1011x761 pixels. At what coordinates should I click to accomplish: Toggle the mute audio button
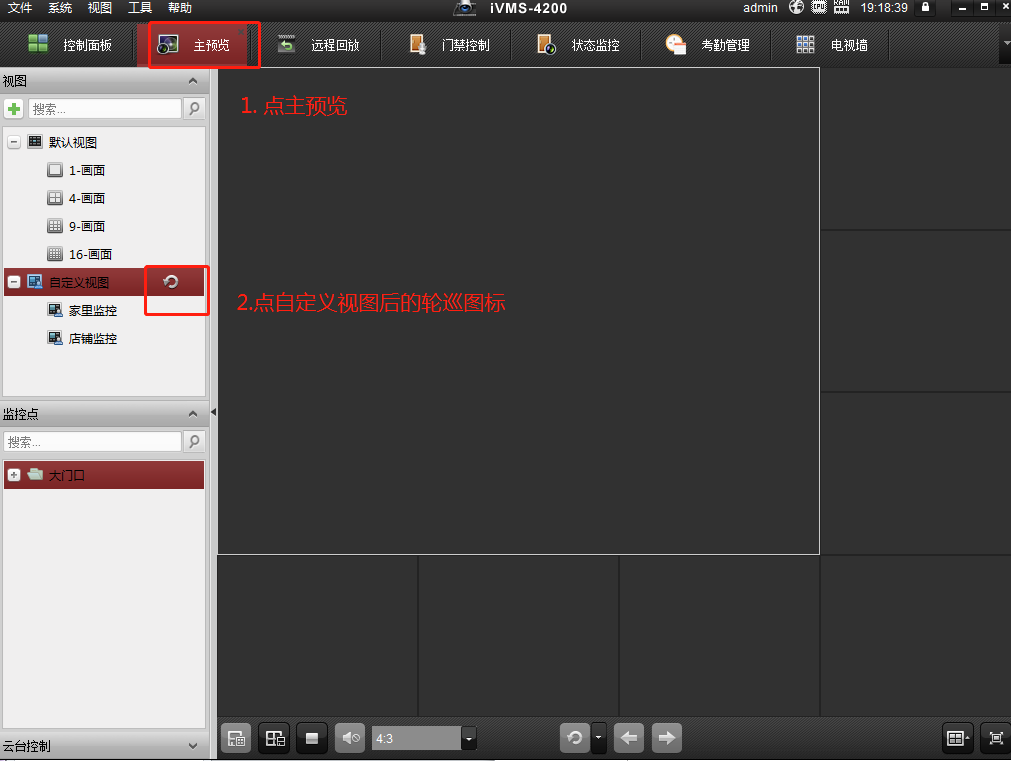coord(350,738)
